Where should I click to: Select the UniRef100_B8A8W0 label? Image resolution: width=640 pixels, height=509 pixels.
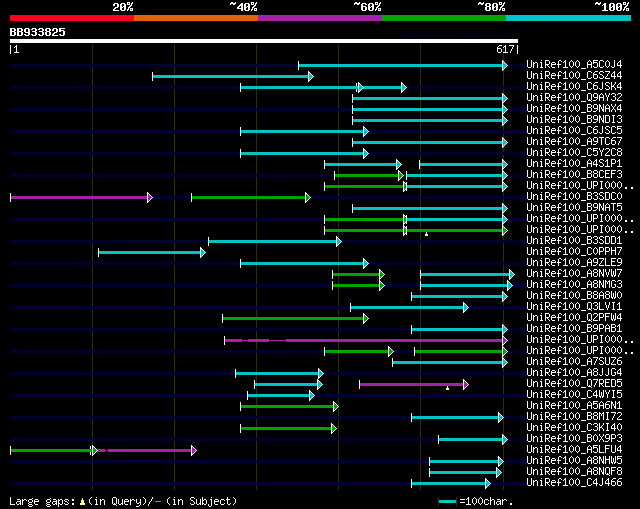tap(574, 296)
